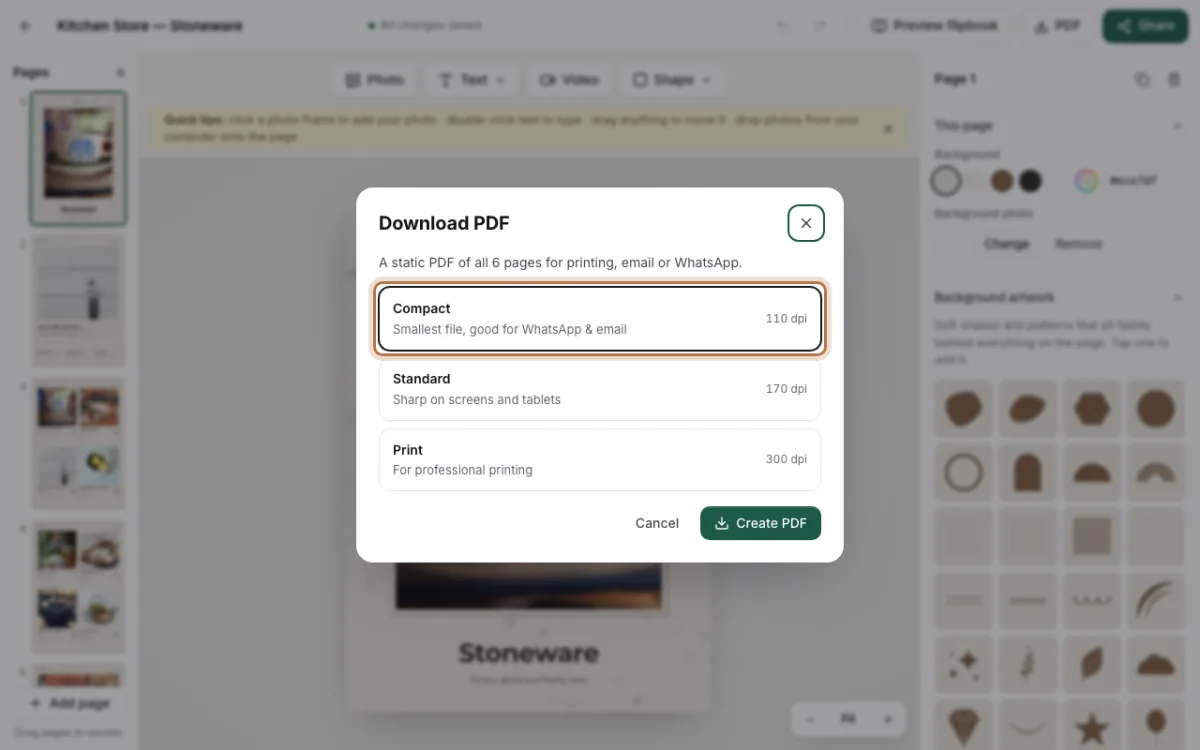
Task: Select page 4 thumbnail
Action: (x=78, y=586)
